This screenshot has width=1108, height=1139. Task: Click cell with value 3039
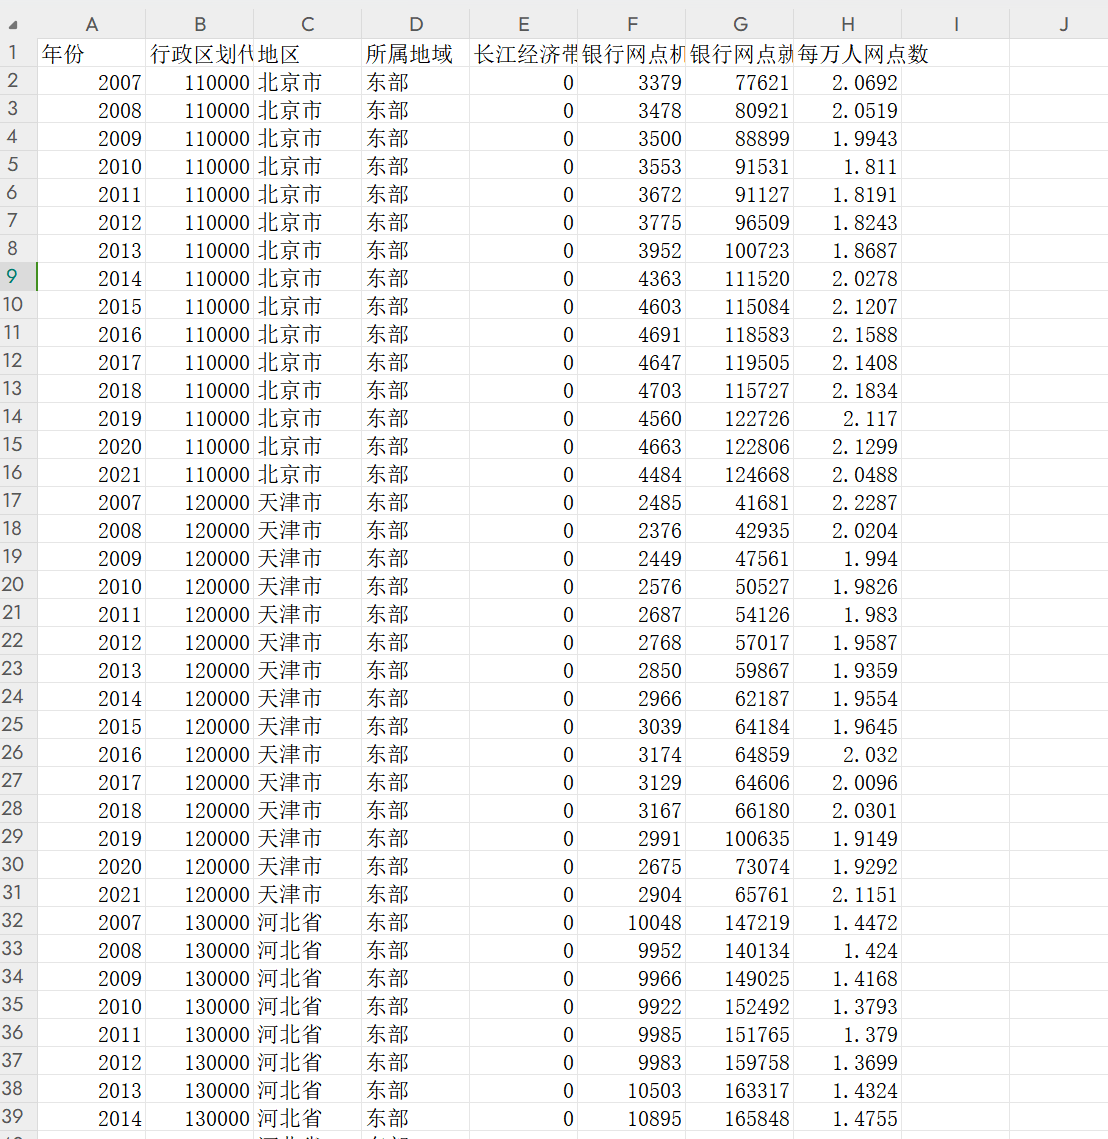click(632, 726)
